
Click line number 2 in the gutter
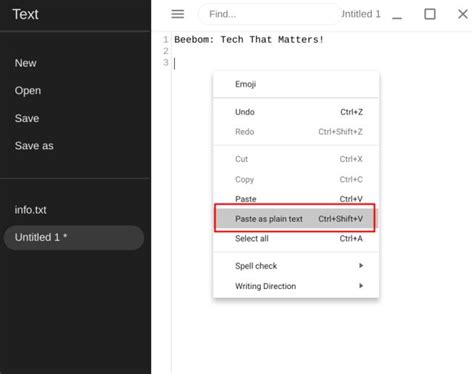coord(166,51)
